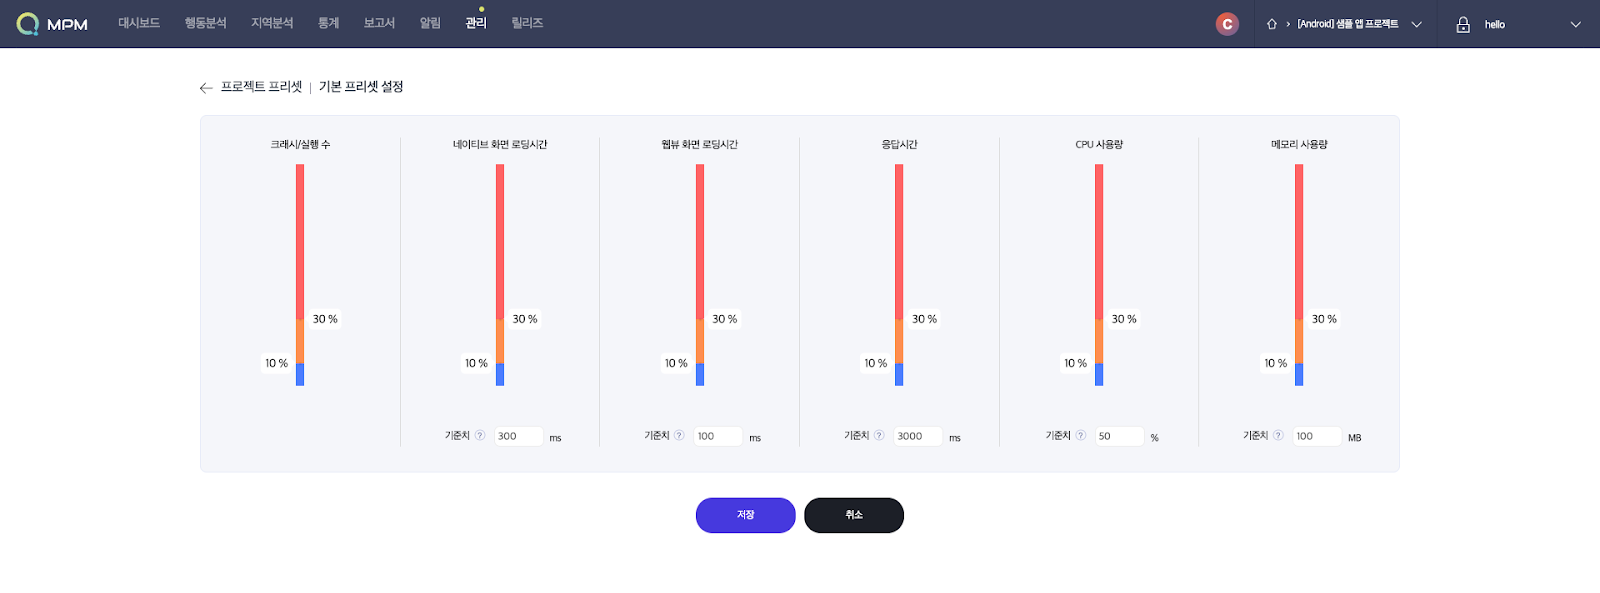Open the 대시보드 menu
The height and width of the screenshot is (593, 1600).
pyautogui.click(x=139, y=23)
